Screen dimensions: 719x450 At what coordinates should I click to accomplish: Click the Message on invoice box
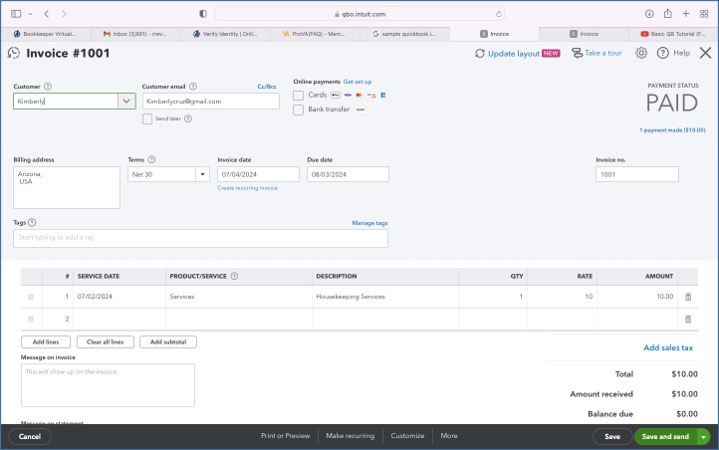108,385
